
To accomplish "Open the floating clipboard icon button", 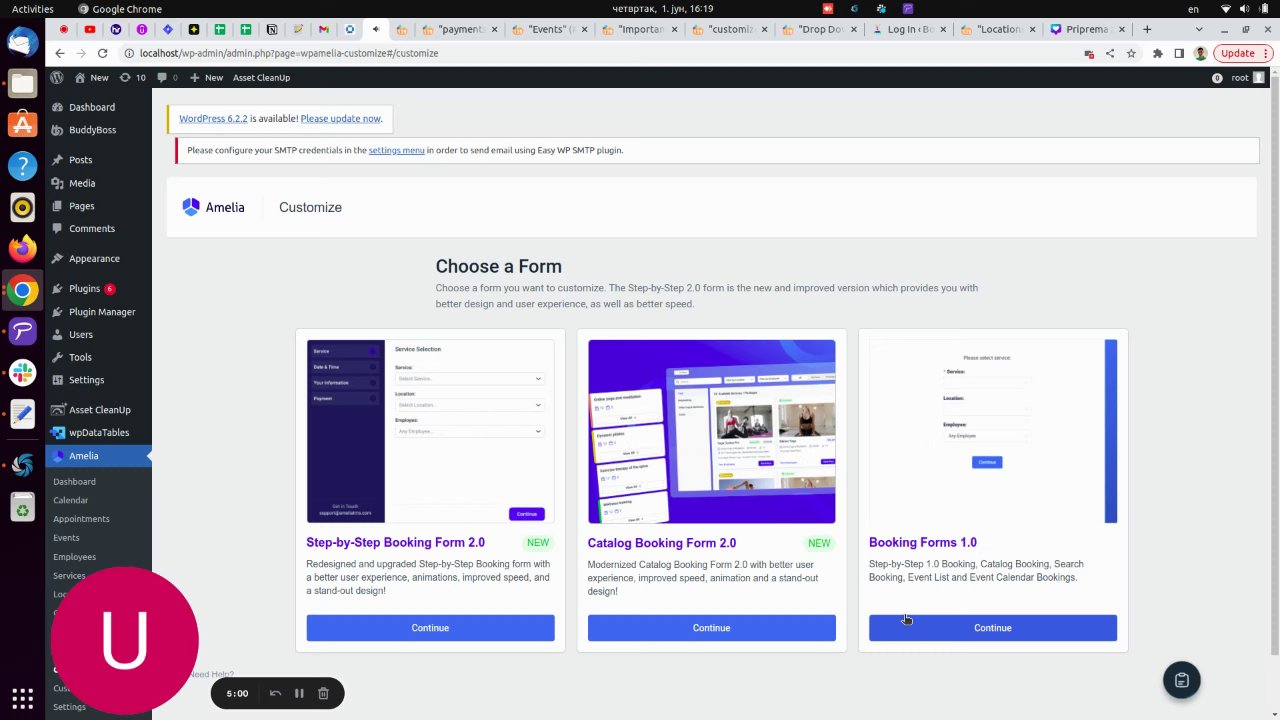I will (x=1181, y=680).
